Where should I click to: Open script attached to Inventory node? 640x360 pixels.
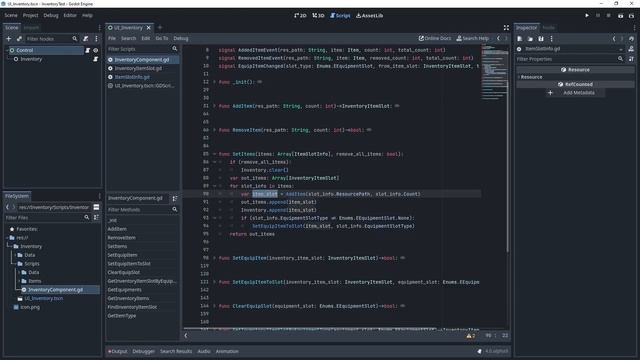pos(95,59)
